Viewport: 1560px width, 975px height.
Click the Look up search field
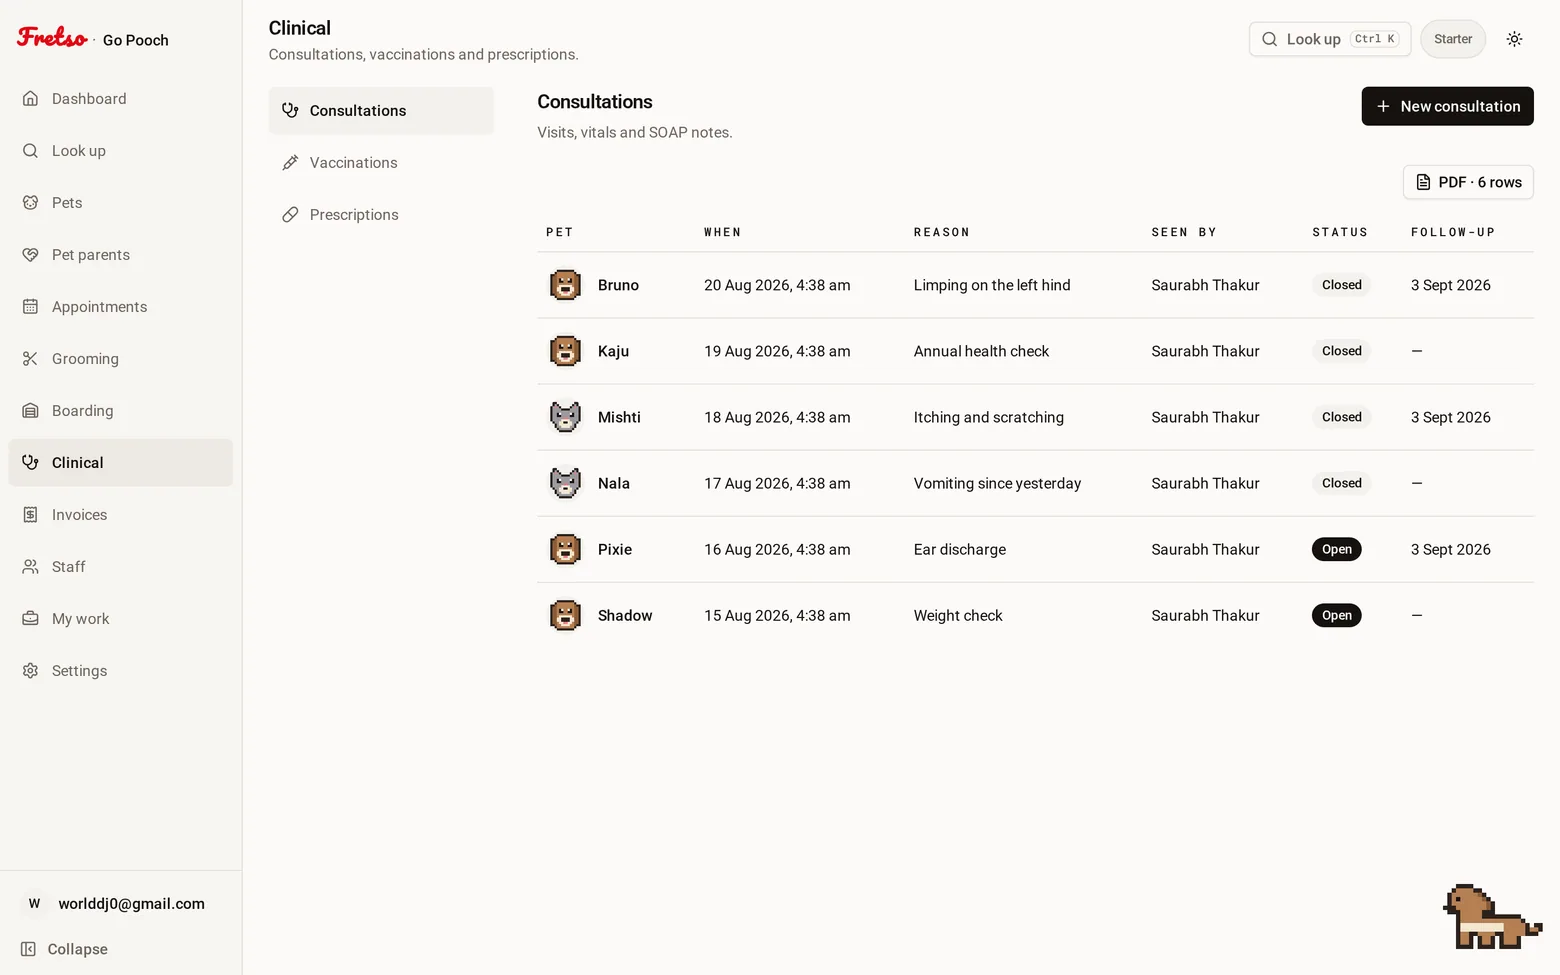click(x=1330, y=39)
